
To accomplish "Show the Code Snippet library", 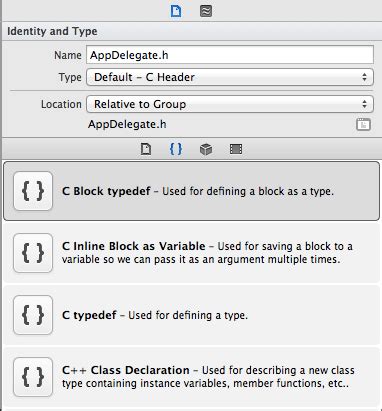I will pos(176,149).
